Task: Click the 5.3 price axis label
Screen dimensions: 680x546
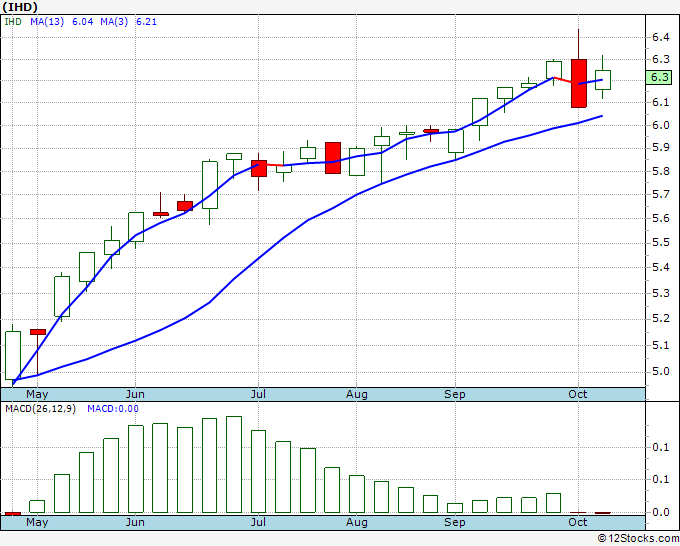Action: [x=661, y=294]
